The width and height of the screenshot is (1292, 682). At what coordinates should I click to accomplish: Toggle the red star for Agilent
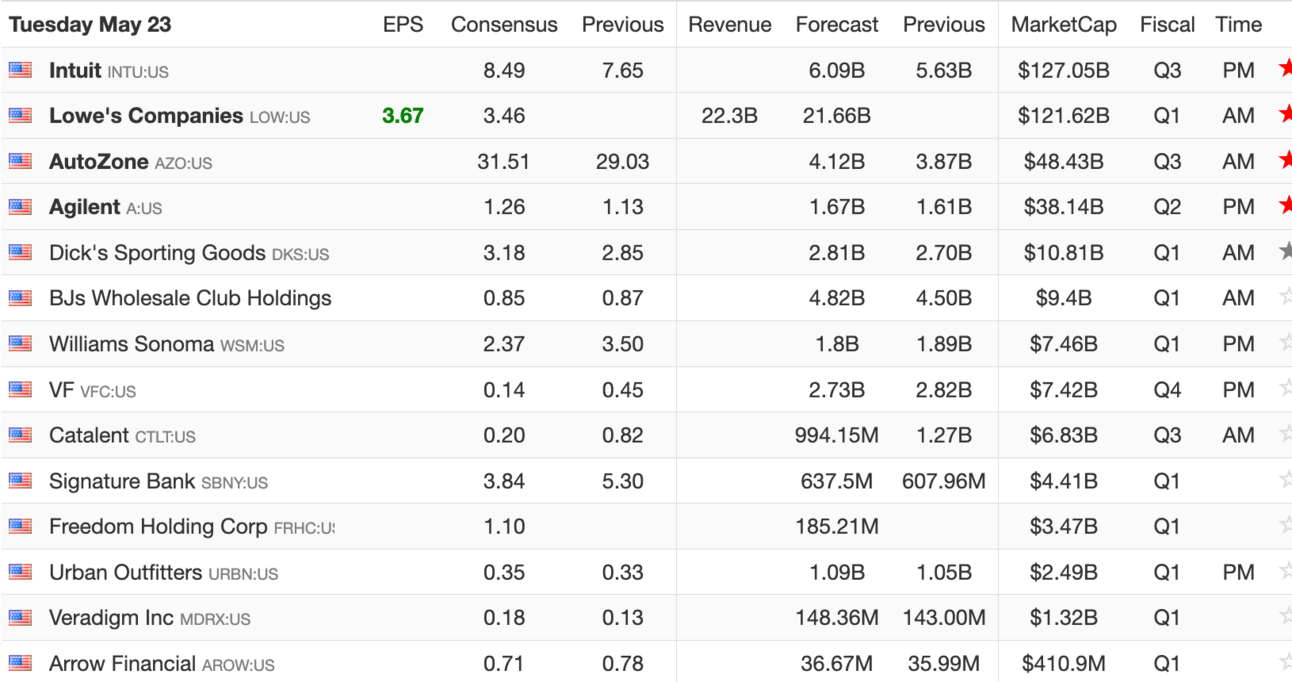[x=1285, y=206]
